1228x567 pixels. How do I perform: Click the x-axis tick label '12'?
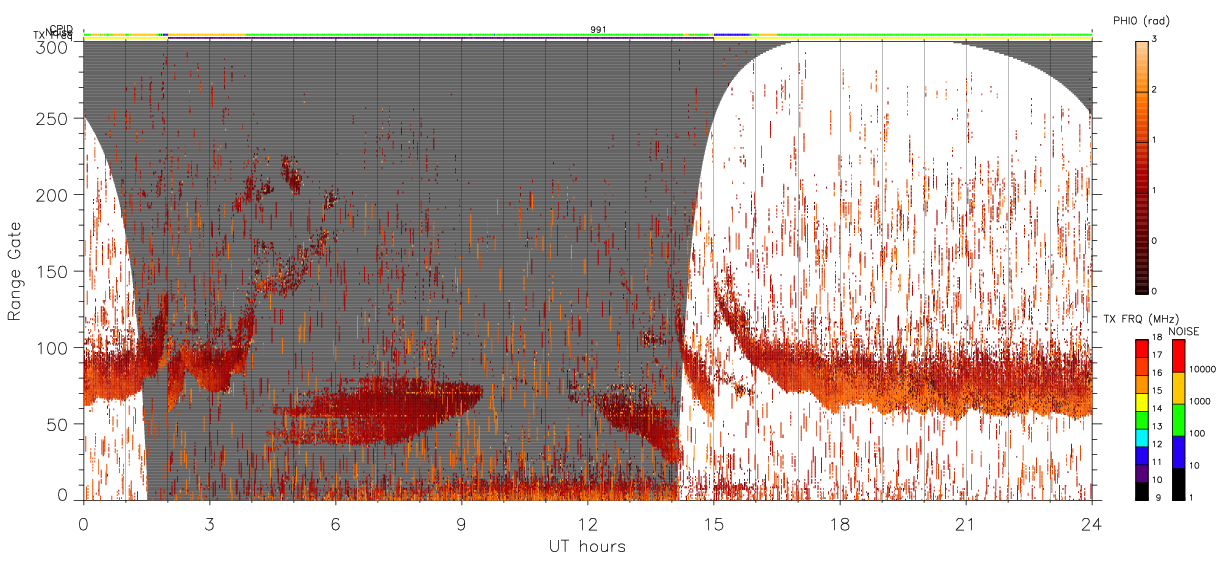587,524
